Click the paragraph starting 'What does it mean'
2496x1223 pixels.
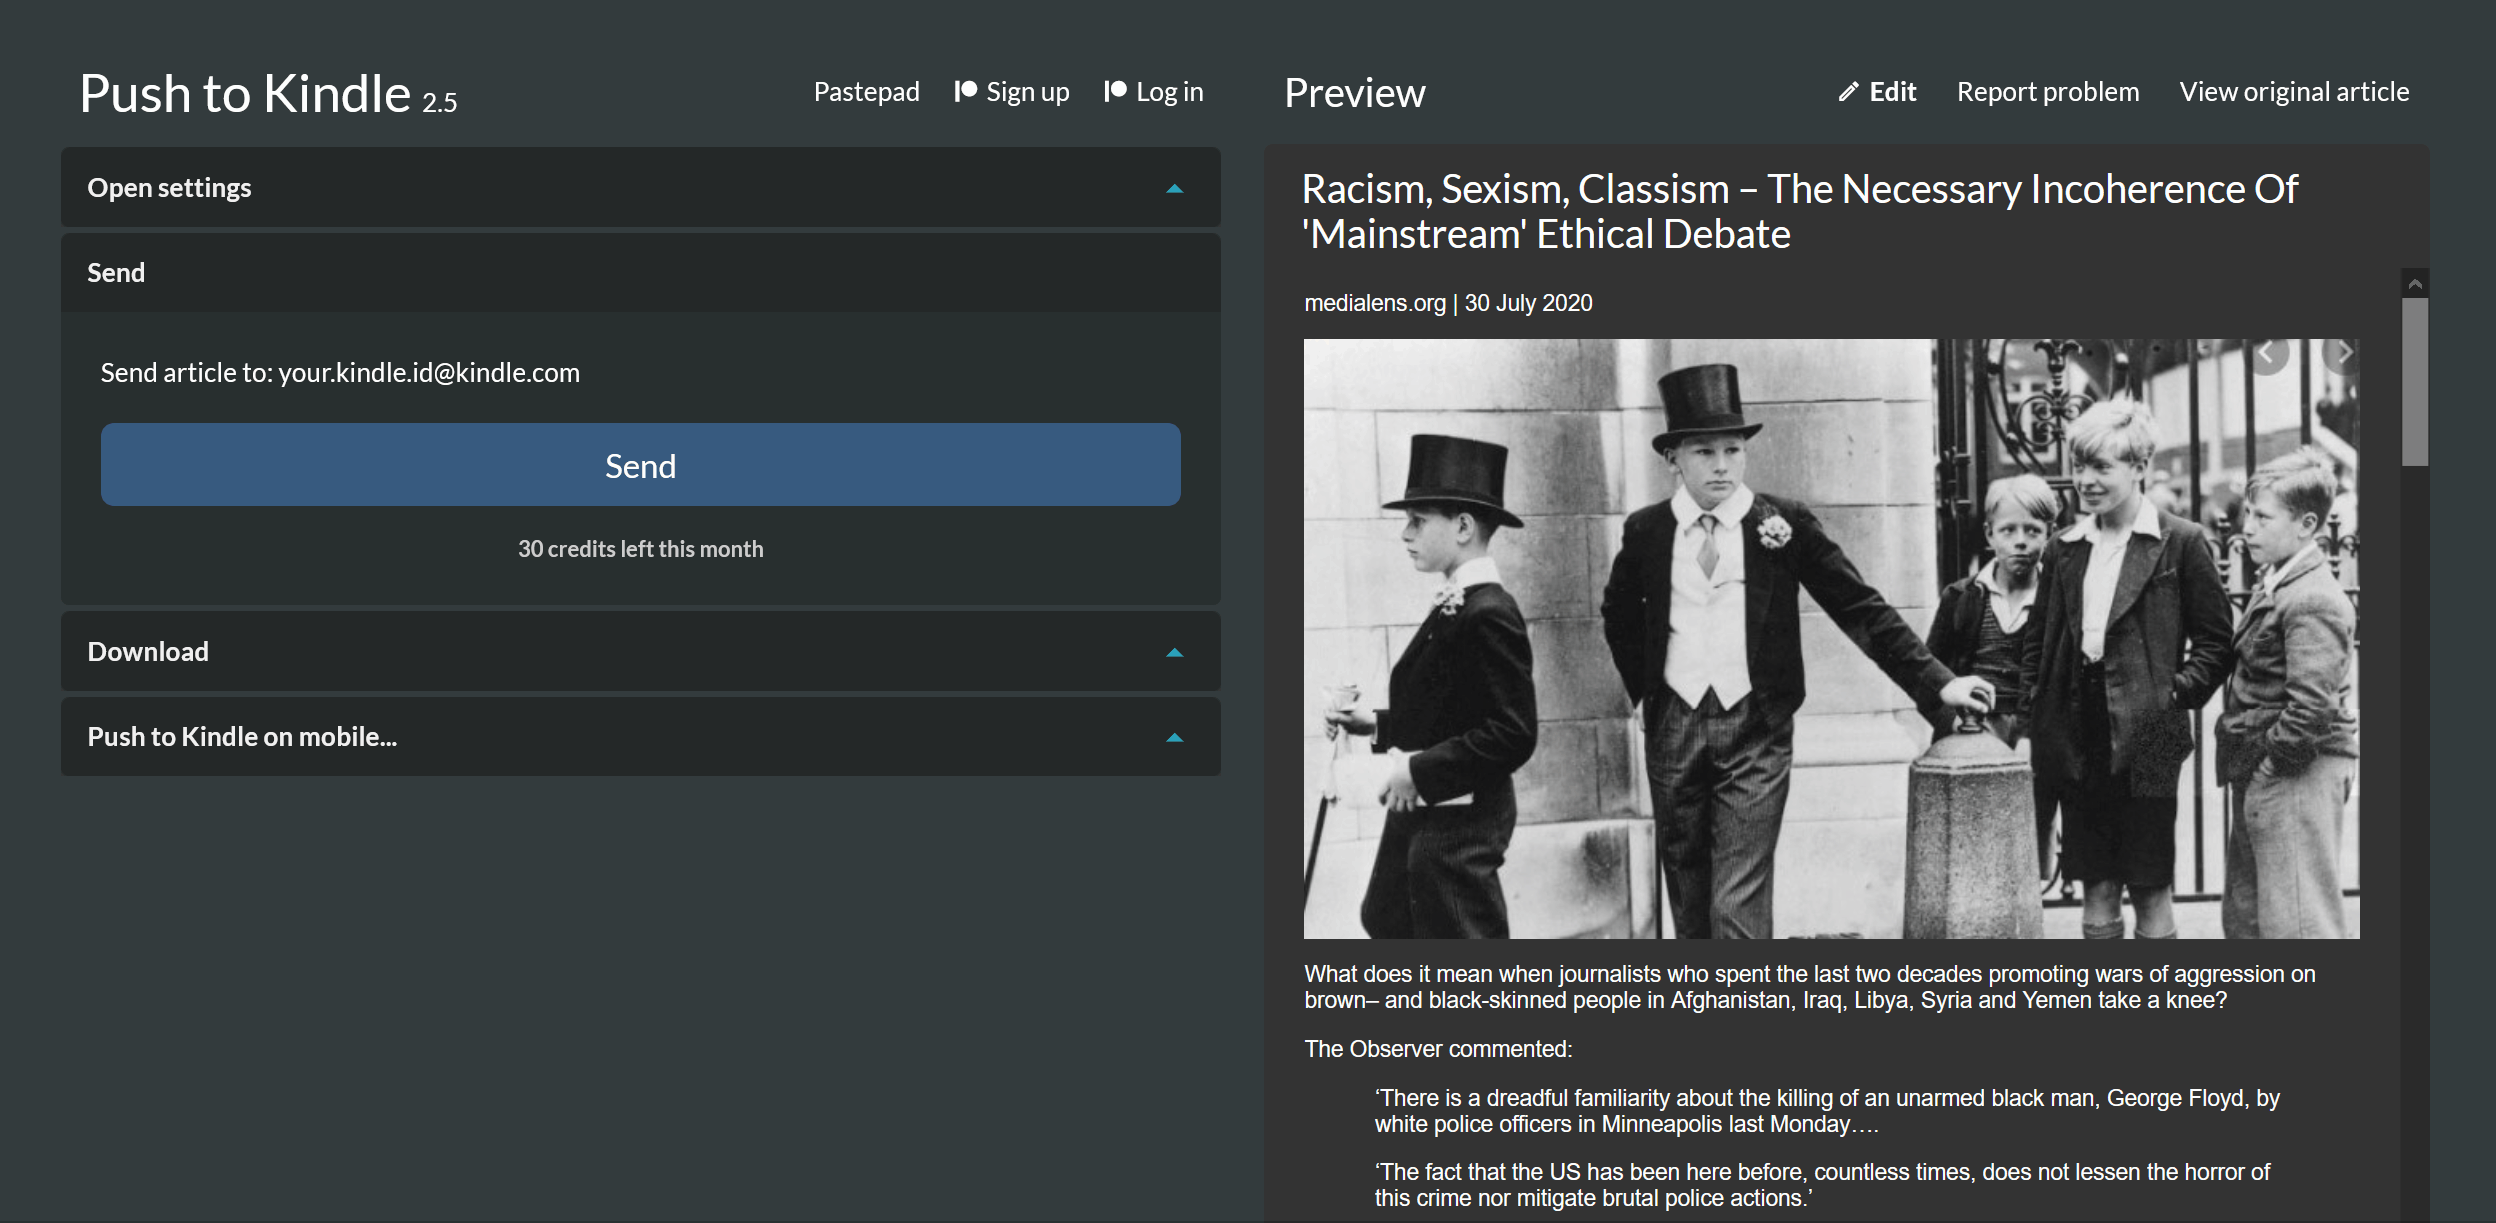tap(1810, 987)
